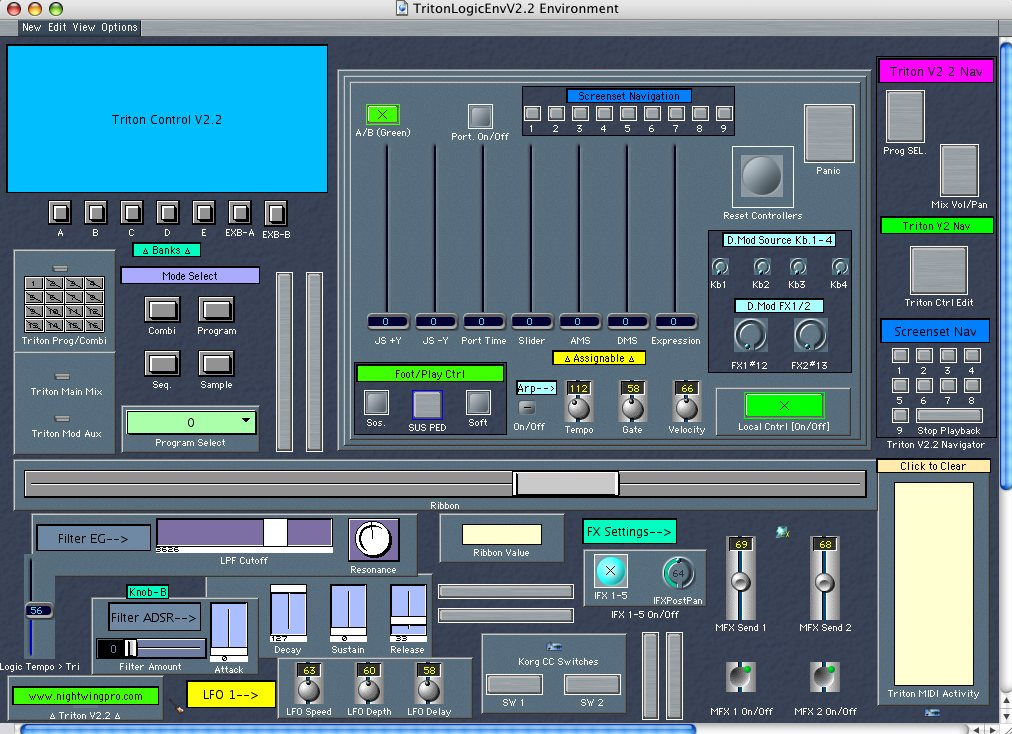The width and height of the screenshot is (1012, 734).
Task: Click the Click to Clear label
Action: (x=933, y=466)
